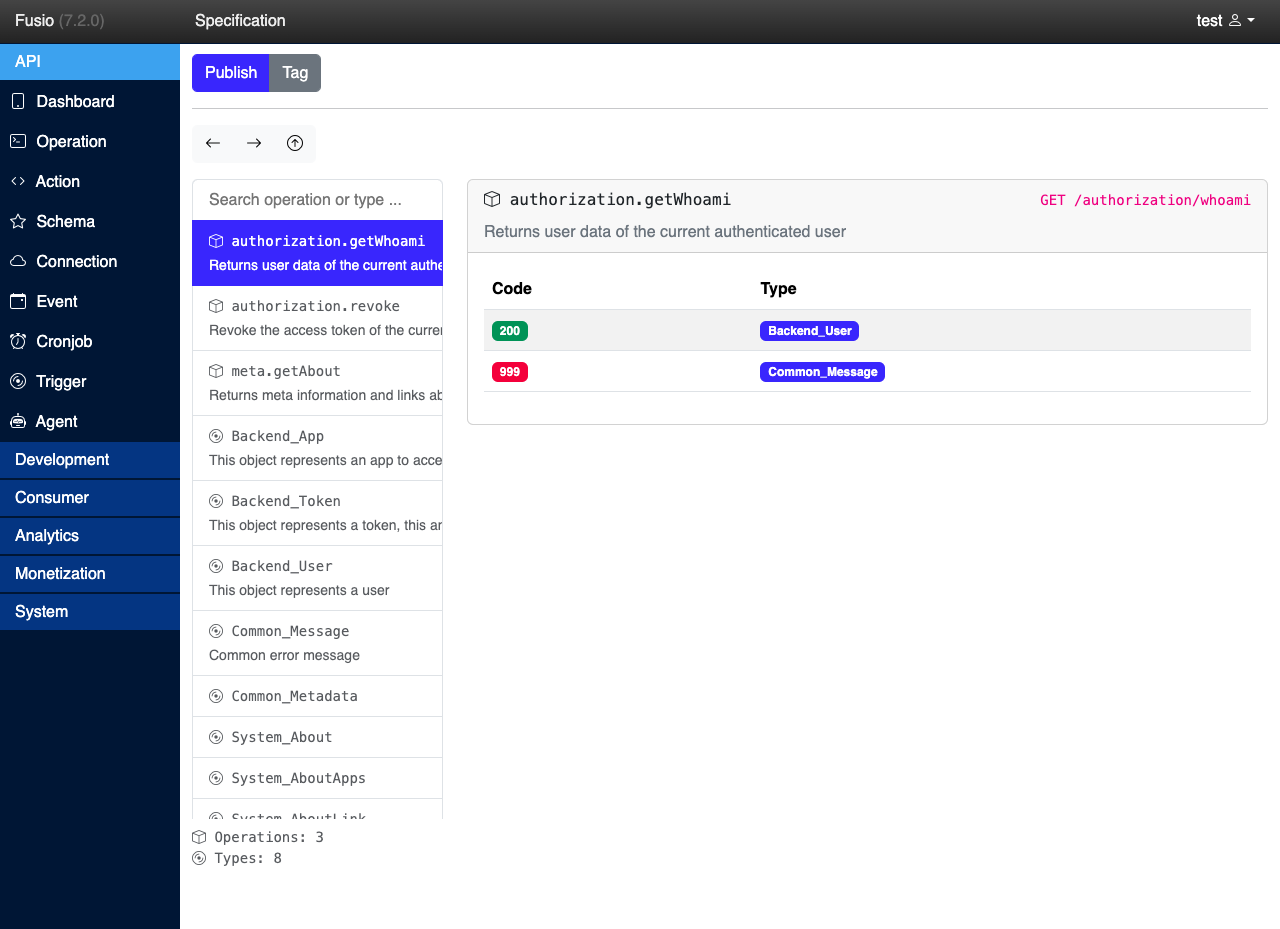Select the Backend_User list entry
Image resolution: width=1280 pixels, height=929 pixels.
(317, 578)
